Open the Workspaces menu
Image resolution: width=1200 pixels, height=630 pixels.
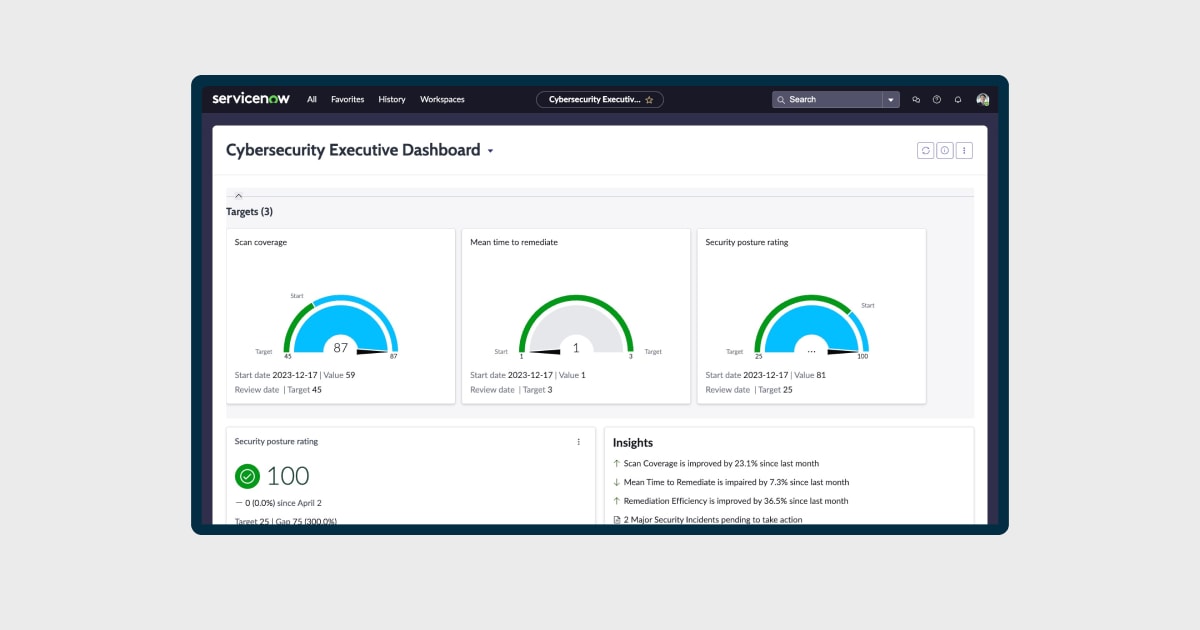[442, 100]
